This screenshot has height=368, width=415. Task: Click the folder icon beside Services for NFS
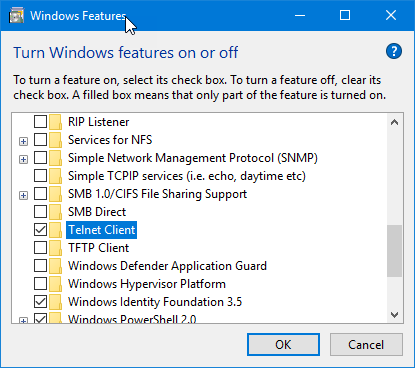click(x=55, y=140)
